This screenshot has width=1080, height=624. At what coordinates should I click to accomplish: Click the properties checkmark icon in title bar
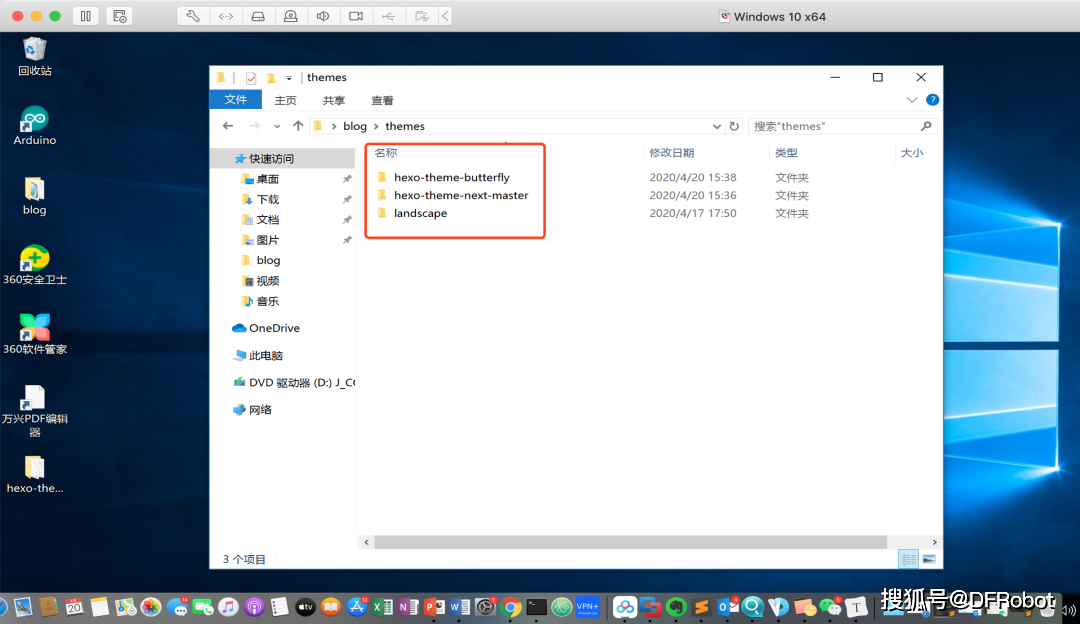tap(251, 78)
